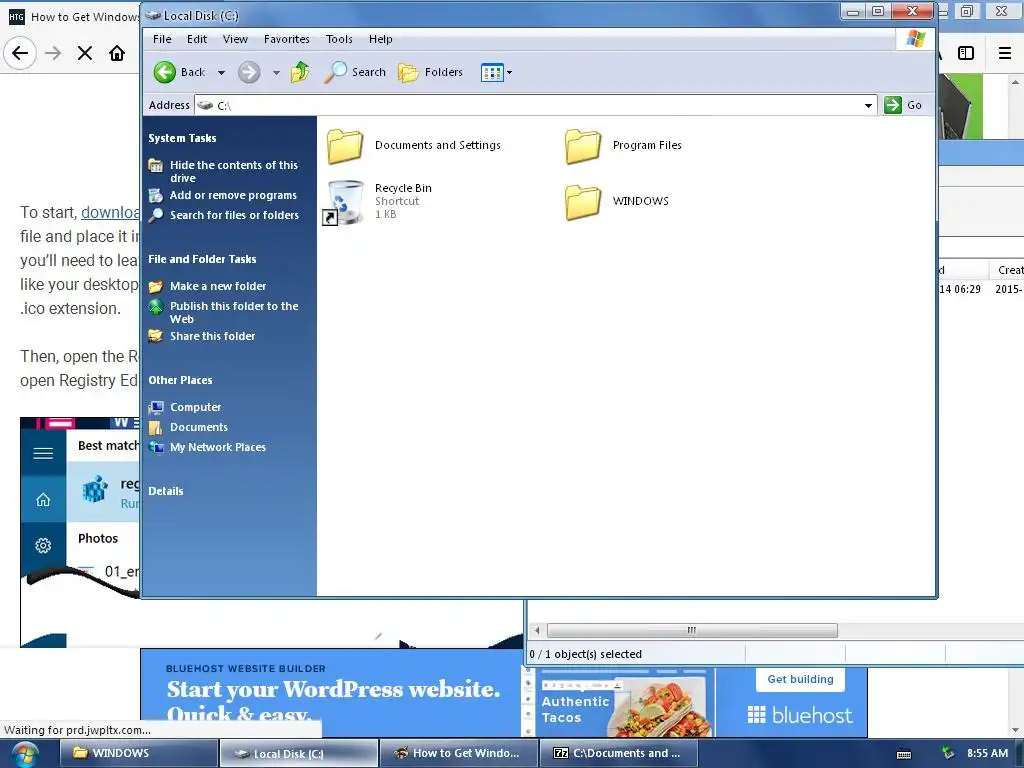Click the gear icon in article screenshot
The image size is (1024, 768).
pos(43,545)
